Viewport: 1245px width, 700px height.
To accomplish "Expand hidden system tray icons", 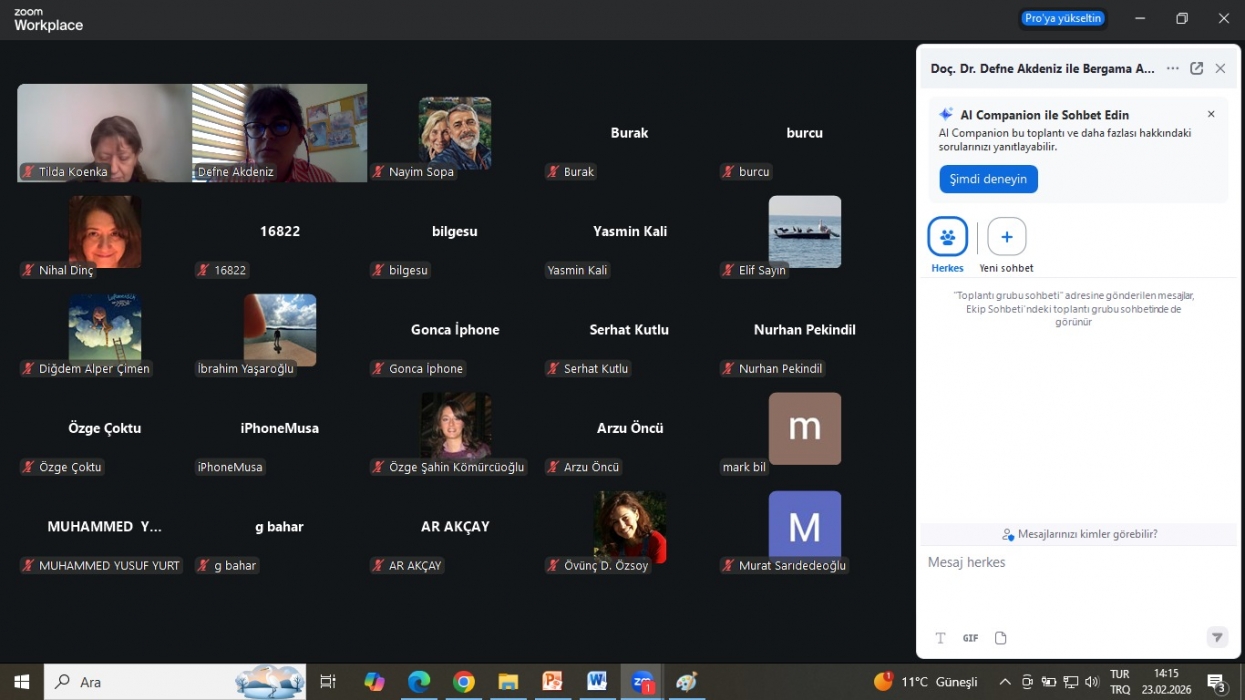I will (1004, 682).
